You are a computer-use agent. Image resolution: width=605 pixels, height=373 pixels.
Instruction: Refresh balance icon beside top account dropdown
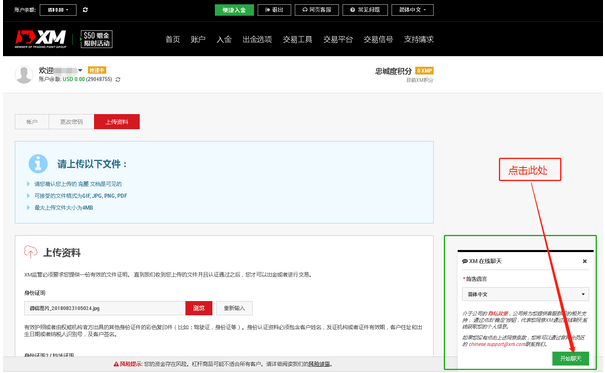(x=85, y=10)
